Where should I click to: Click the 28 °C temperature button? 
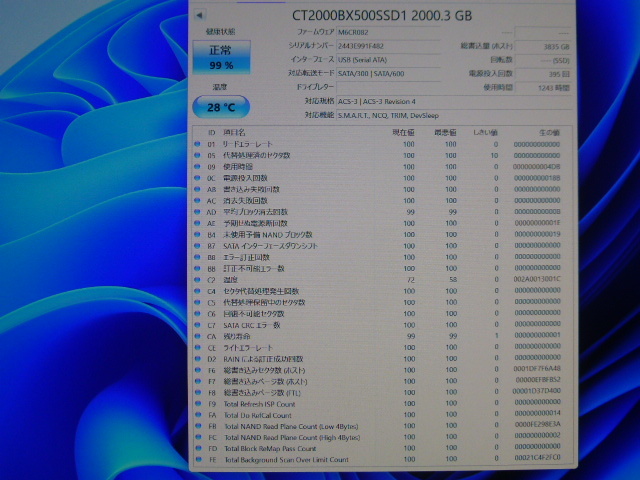[x=221, y=107]
